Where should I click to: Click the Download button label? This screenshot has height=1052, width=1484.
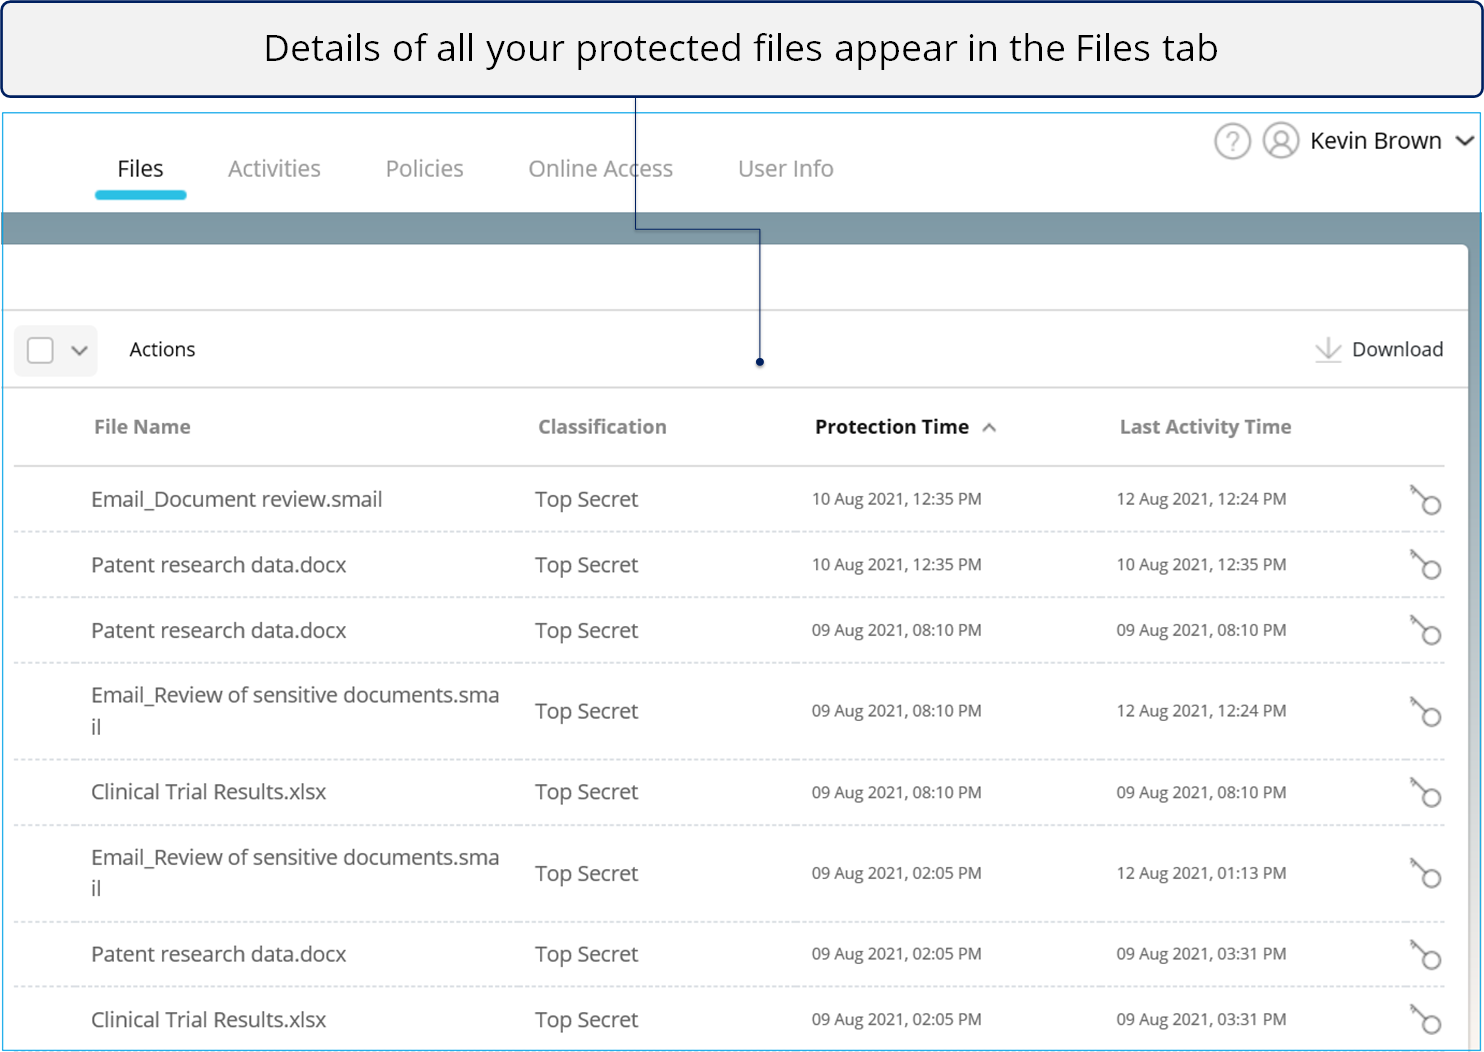point(1397,349)
